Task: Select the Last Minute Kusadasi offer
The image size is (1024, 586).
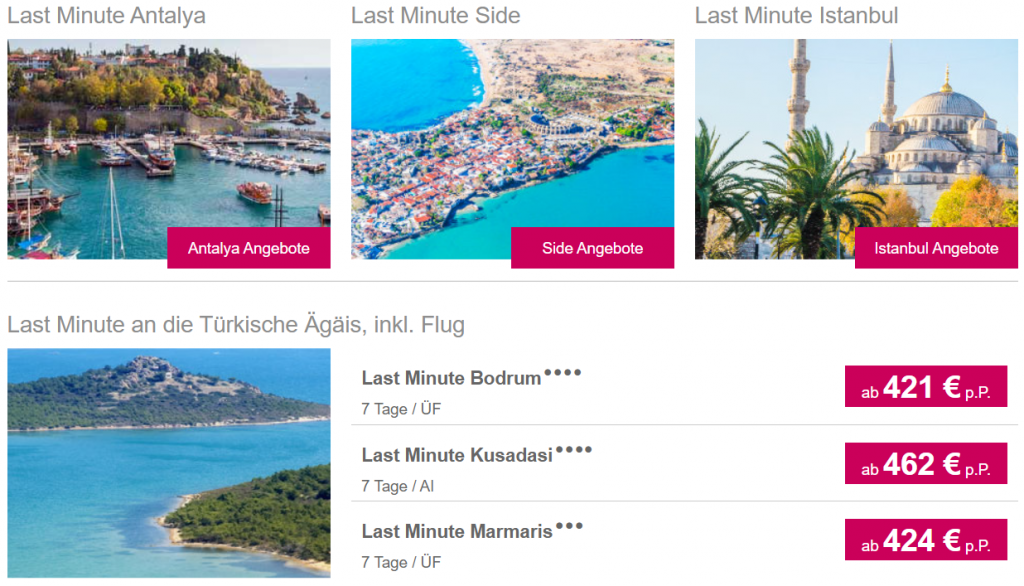Action: click(x=457, y=455)
